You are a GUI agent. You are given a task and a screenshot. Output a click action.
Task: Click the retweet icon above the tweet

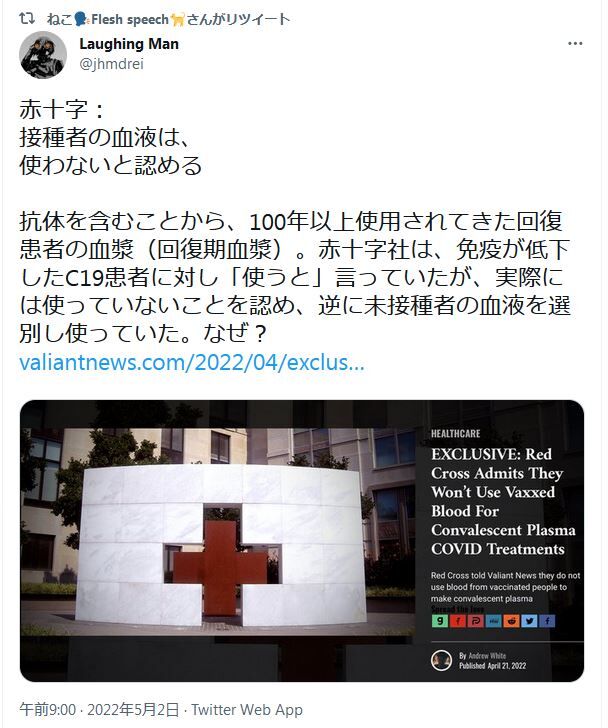pos(27,19)
